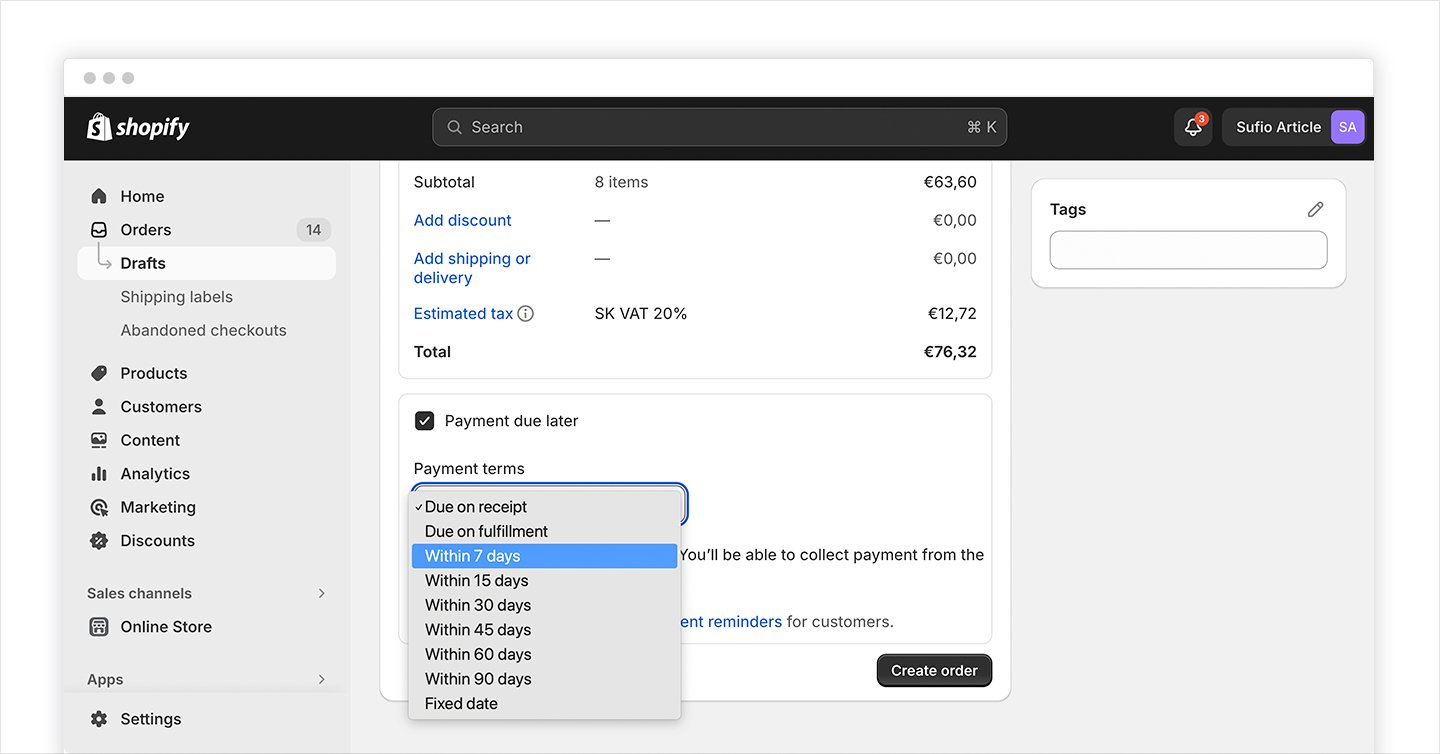The image size is (1440, 754).
Task: Click the Settings gear icon
Action: [x=99, y=719]
